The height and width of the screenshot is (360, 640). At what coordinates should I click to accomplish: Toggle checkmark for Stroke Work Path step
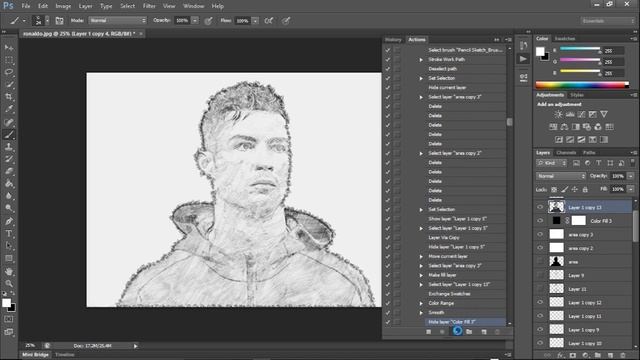388,60
